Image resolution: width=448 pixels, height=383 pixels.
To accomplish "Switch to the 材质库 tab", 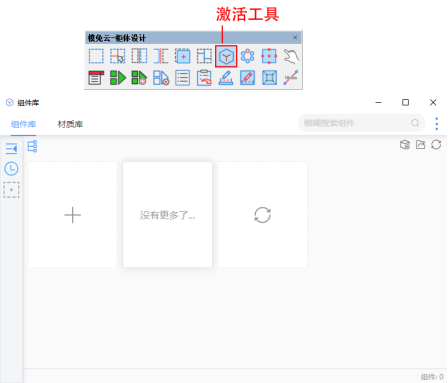I will click(70, 124).
